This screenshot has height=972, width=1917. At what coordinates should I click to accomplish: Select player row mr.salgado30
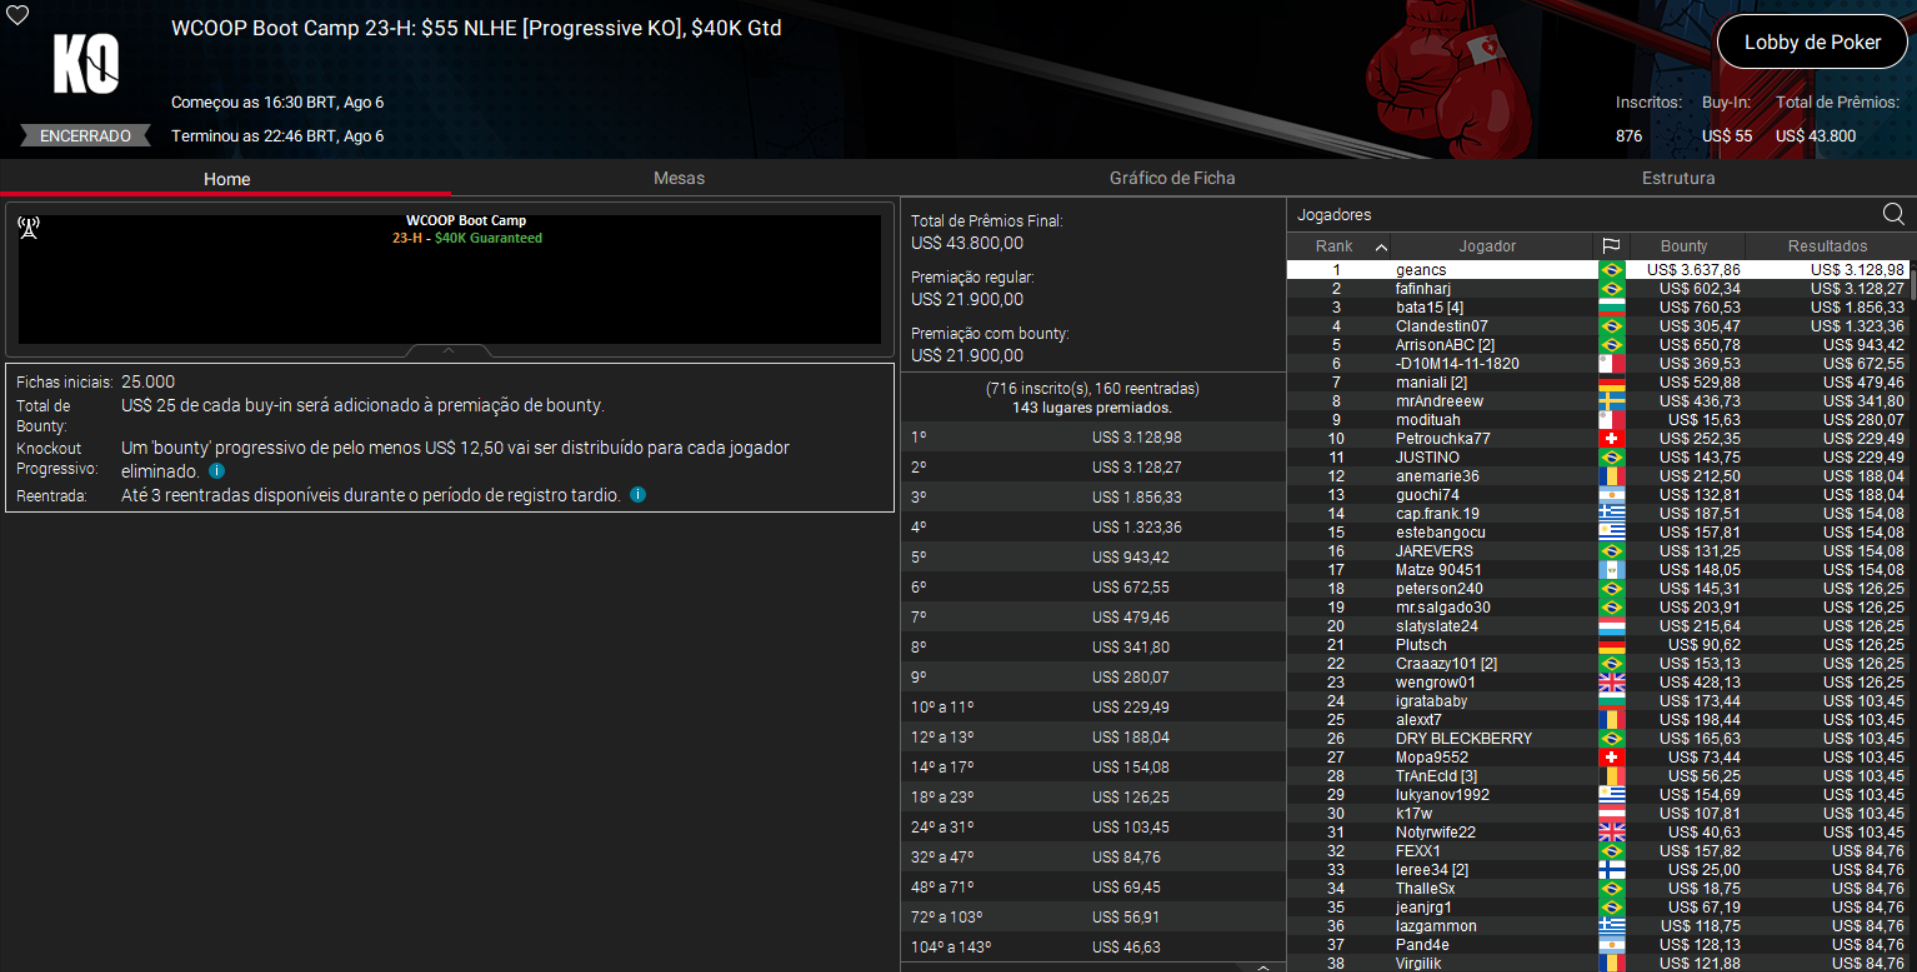click(1598, 608)
